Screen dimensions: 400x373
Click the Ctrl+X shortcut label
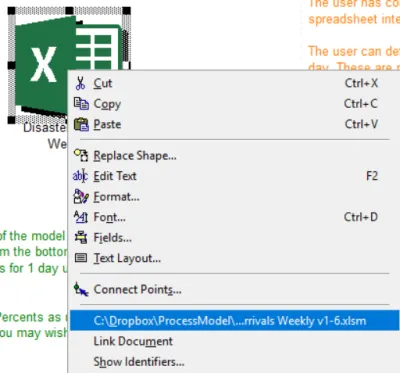coord(361,83)
